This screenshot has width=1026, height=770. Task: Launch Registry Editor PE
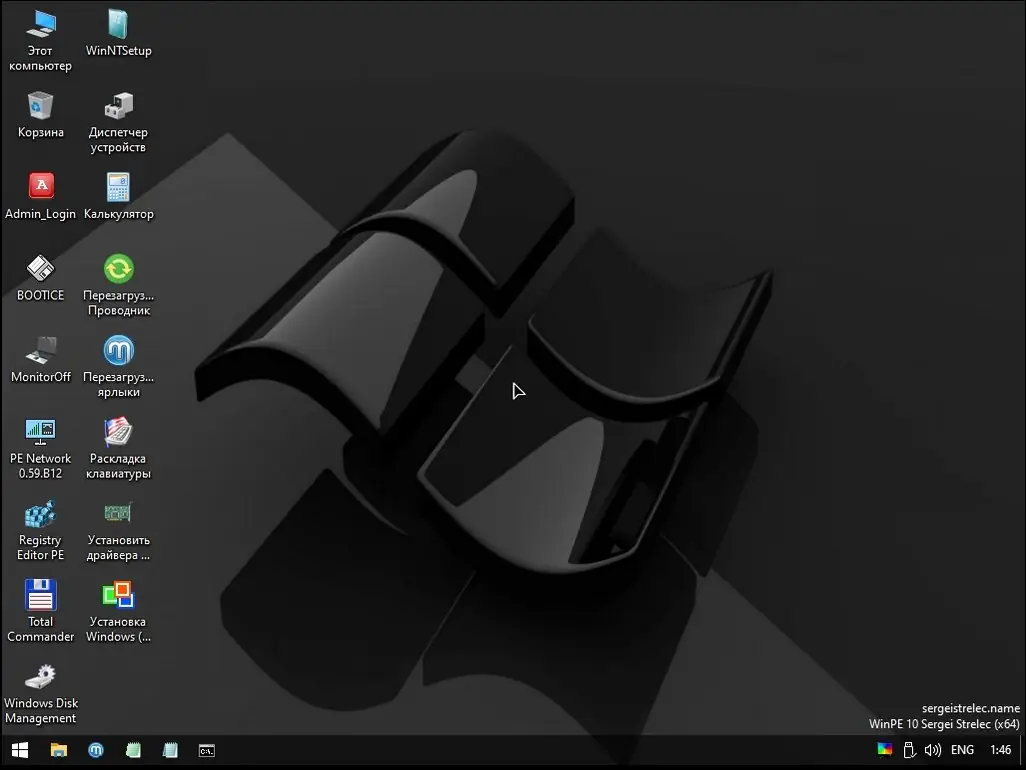point(41,531)
